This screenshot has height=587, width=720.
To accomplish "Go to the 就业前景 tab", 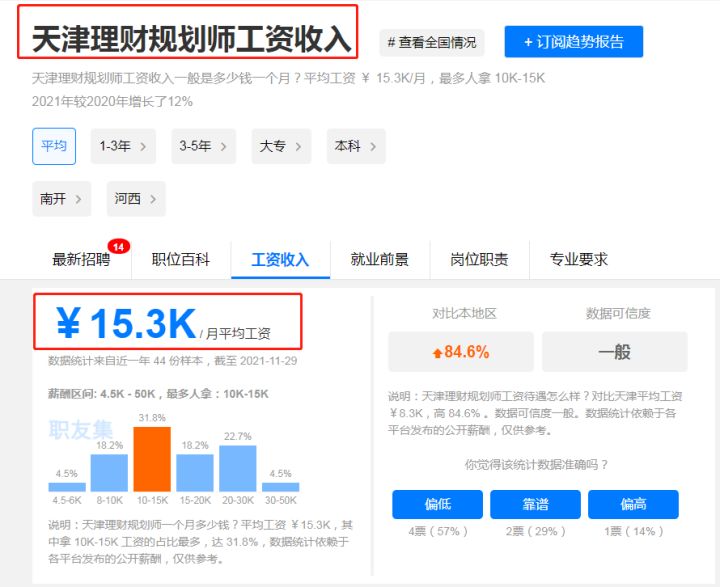I will pos(379,260).
